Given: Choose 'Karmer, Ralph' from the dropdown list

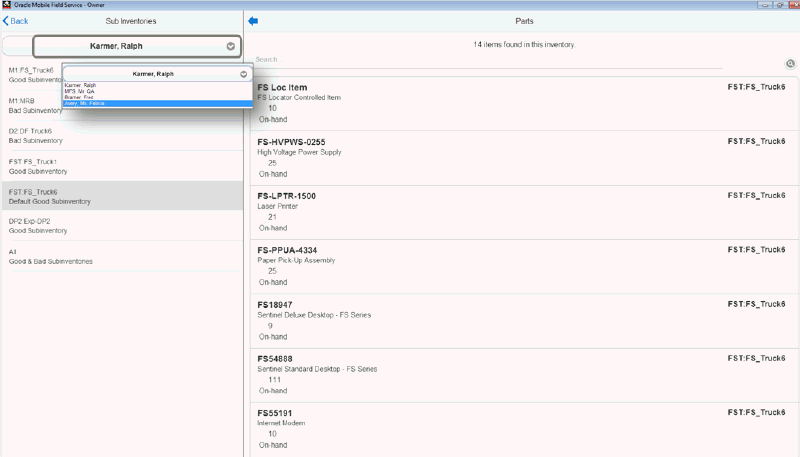Looking at the screenshot, I should pyautogui.click(x=158, y=85).
